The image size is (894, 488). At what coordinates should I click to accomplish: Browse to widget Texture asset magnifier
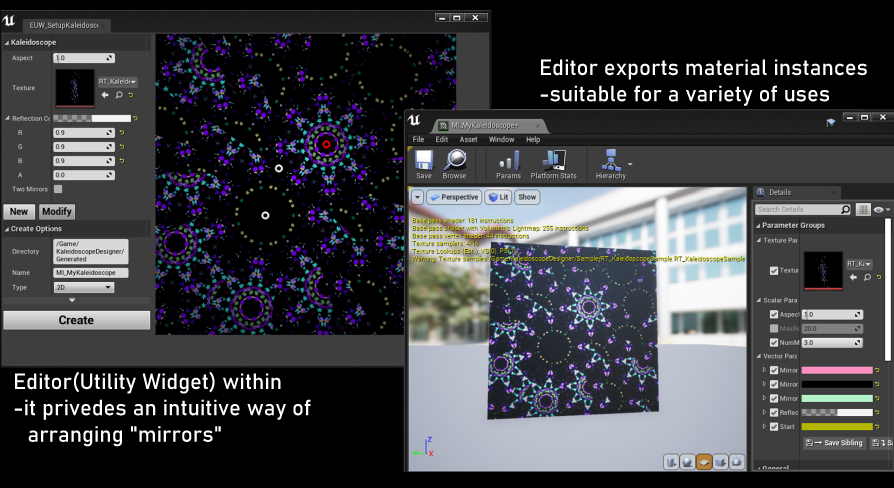119,95
